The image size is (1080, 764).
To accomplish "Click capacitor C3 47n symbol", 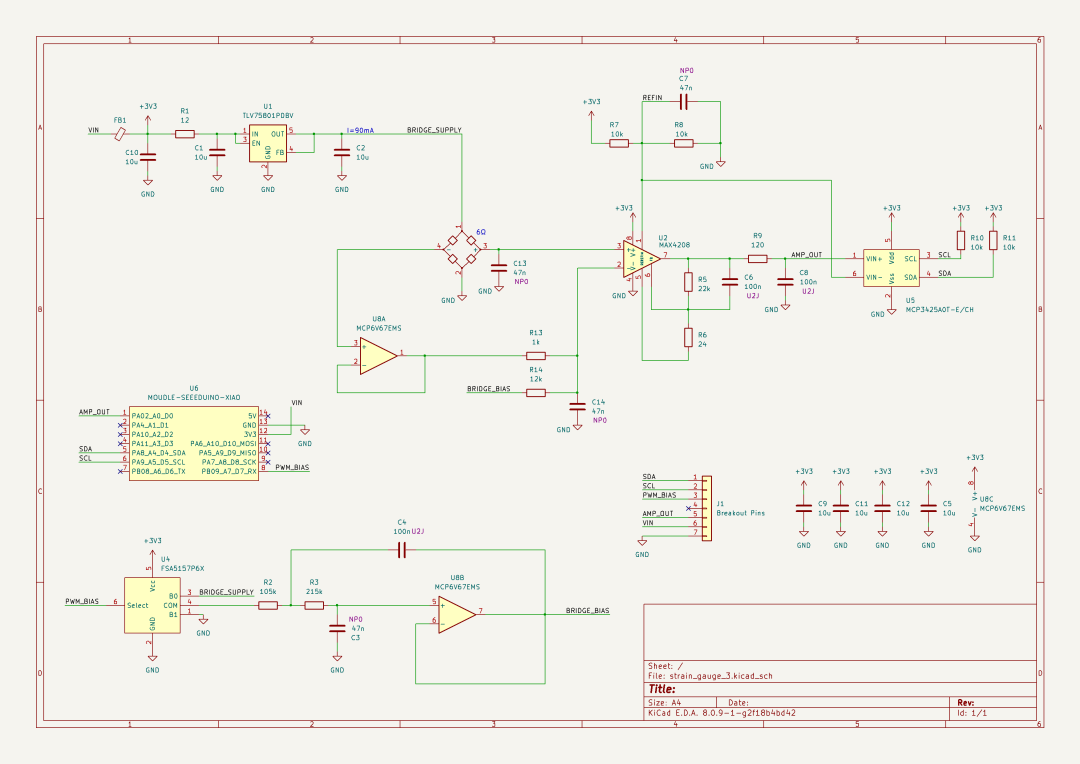I will click(337, 628).
